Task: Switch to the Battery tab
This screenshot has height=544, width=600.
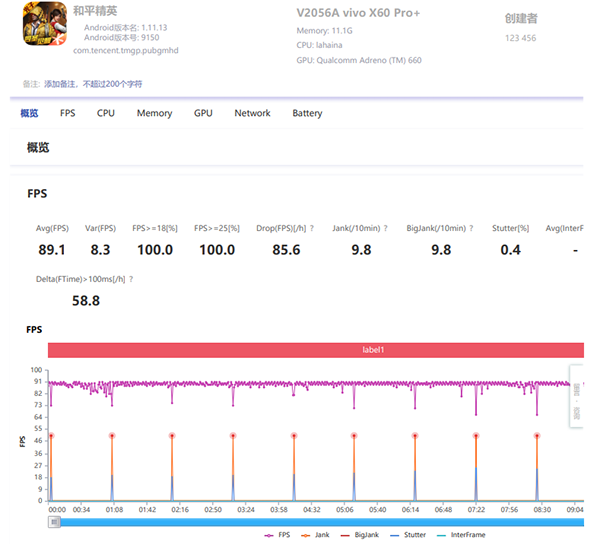Action: (x=307, y=113)
